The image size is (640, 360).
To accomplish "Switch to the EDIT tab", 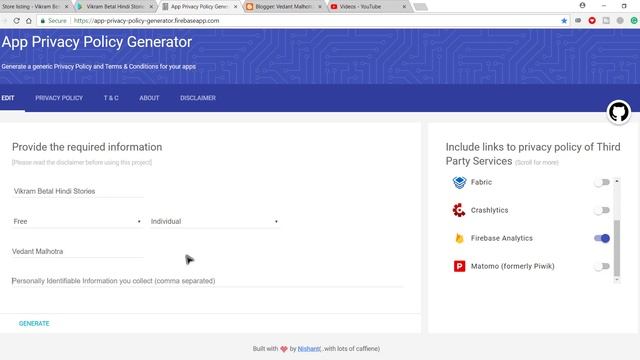I will click(x=8, y=98).
